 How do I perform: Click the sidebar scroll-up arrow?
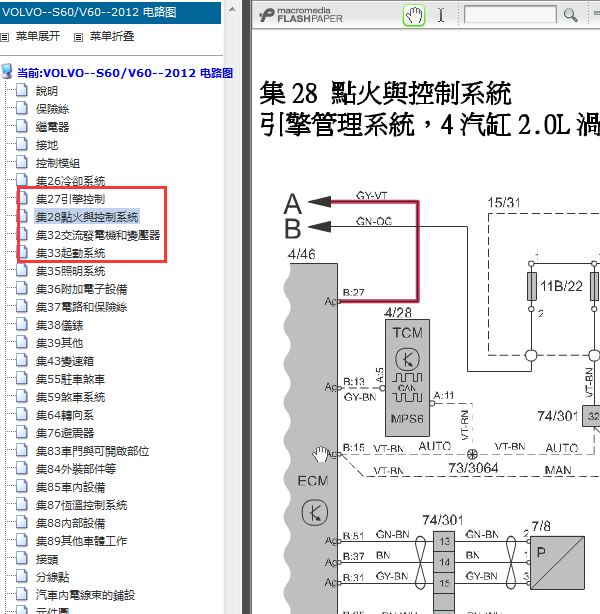(232, 9)
